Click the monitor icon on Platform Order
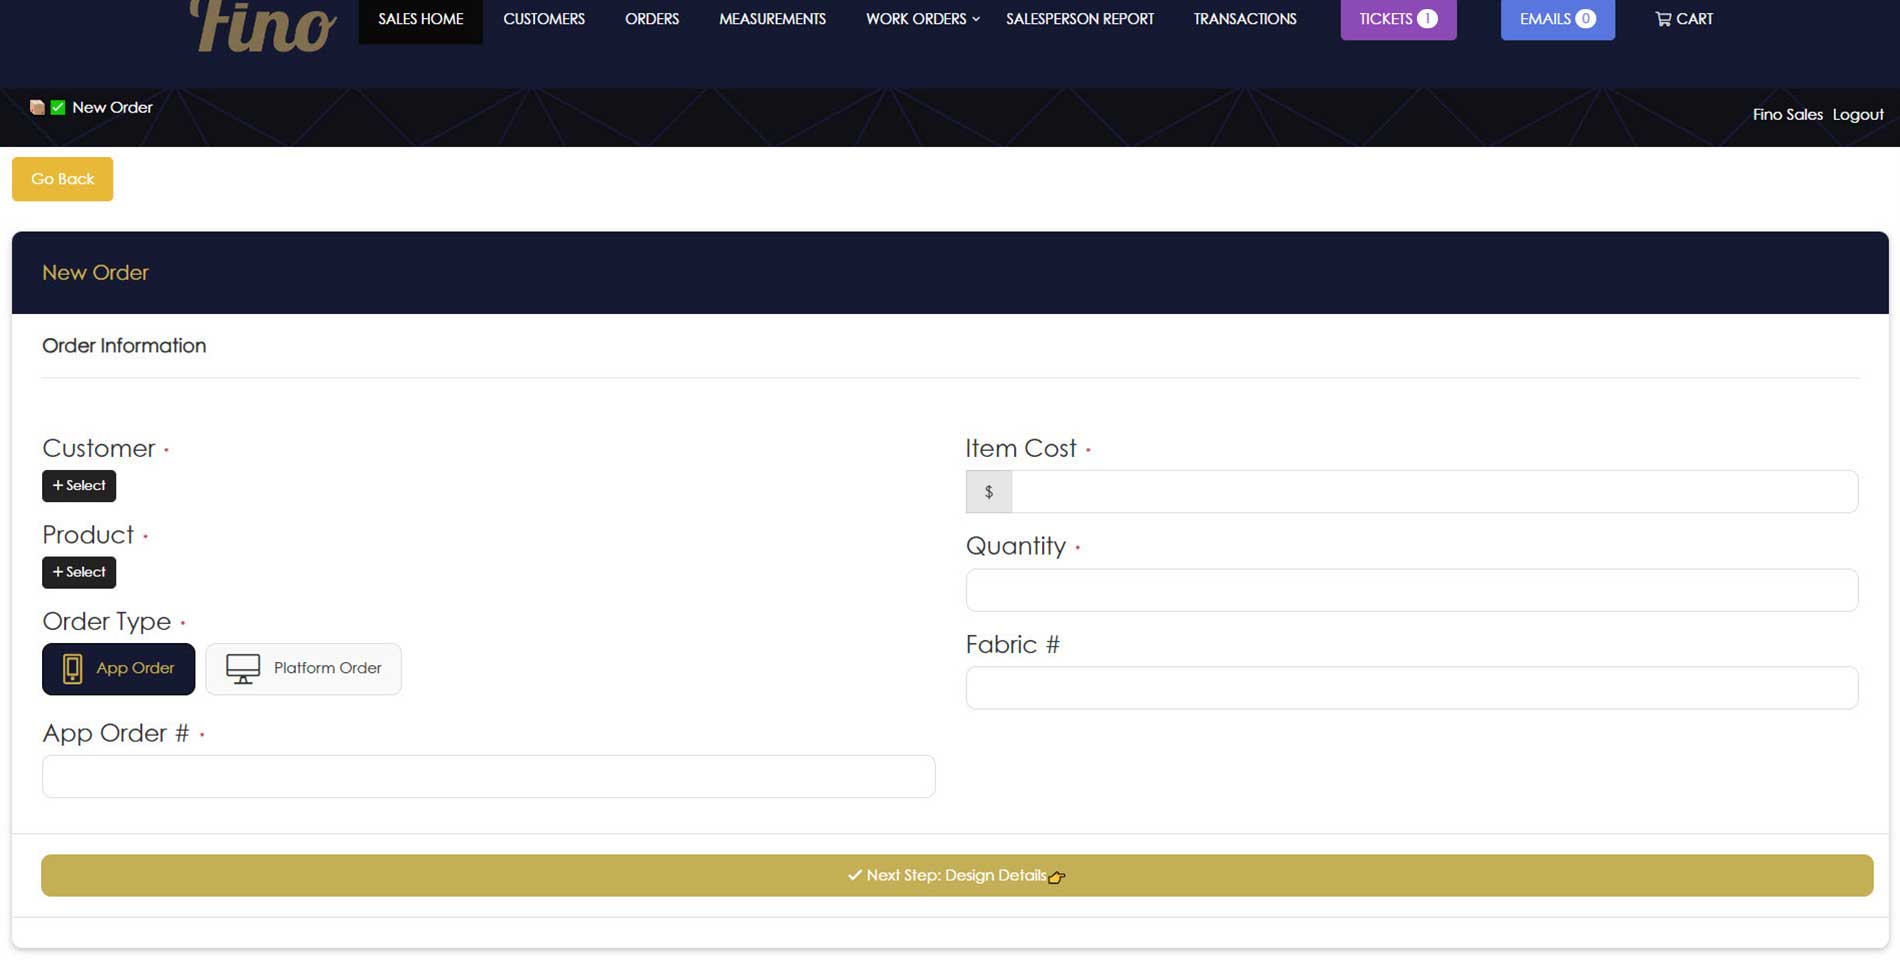 point(243,668)
